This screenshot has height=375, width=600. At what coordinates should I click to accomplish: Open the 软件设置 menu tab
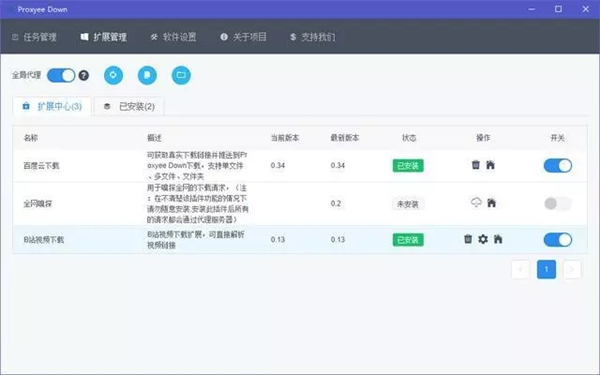(x=173, y=37)
